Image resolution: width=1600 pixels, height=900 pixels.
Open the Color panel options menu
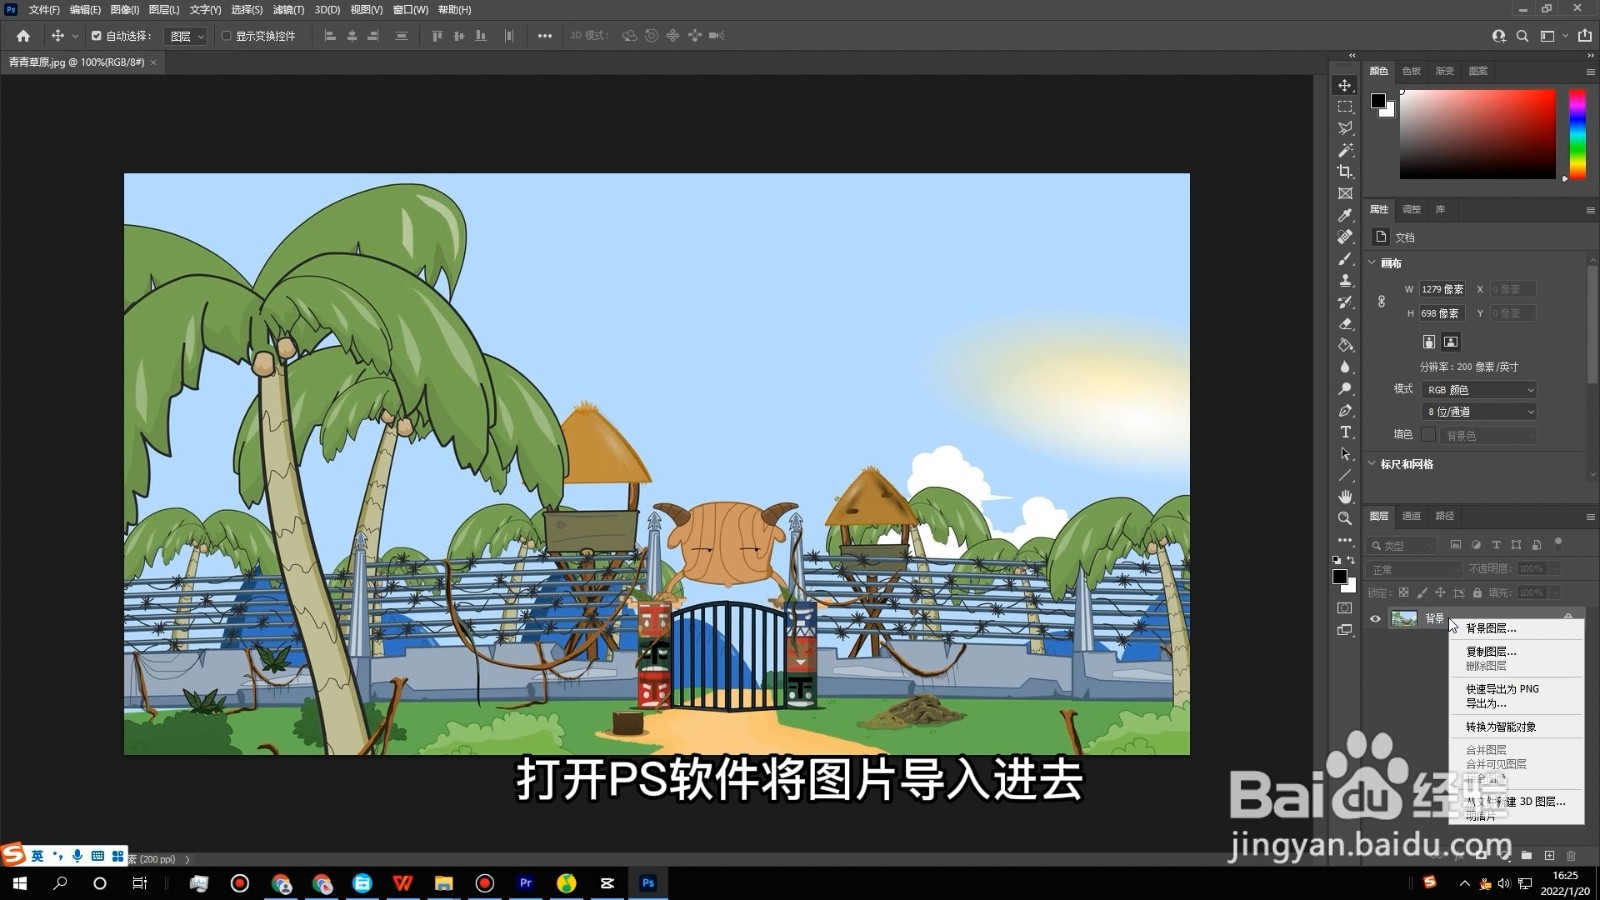click(1590, 72)
